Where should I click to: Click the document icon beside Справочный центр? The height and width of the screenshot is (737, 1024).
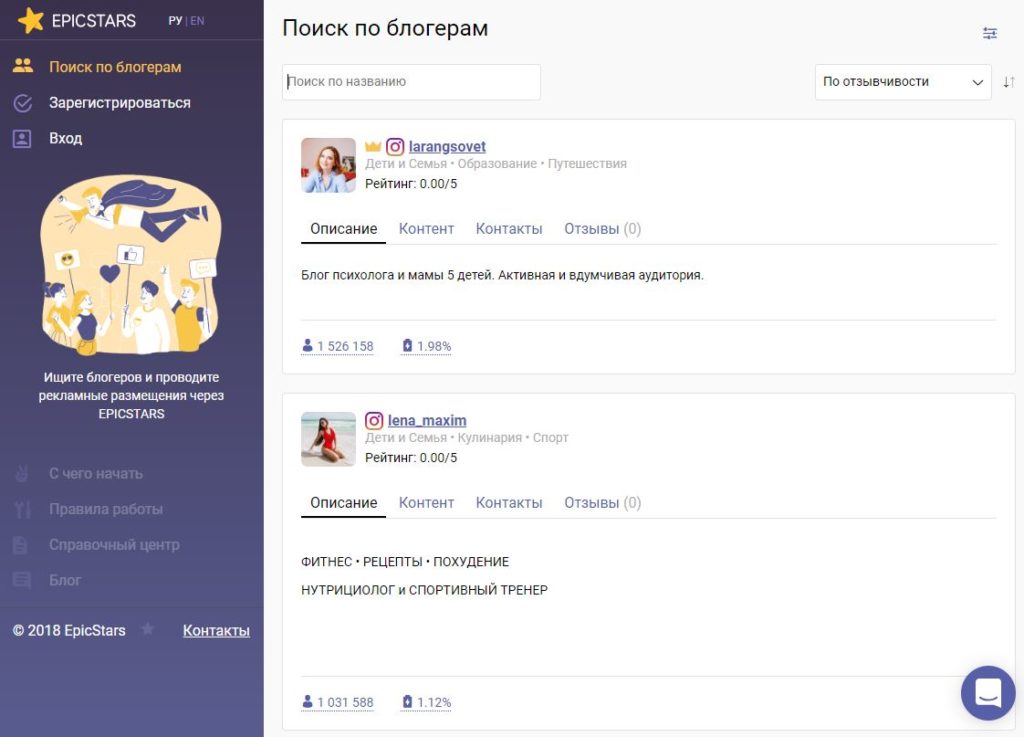coord(20,544)
